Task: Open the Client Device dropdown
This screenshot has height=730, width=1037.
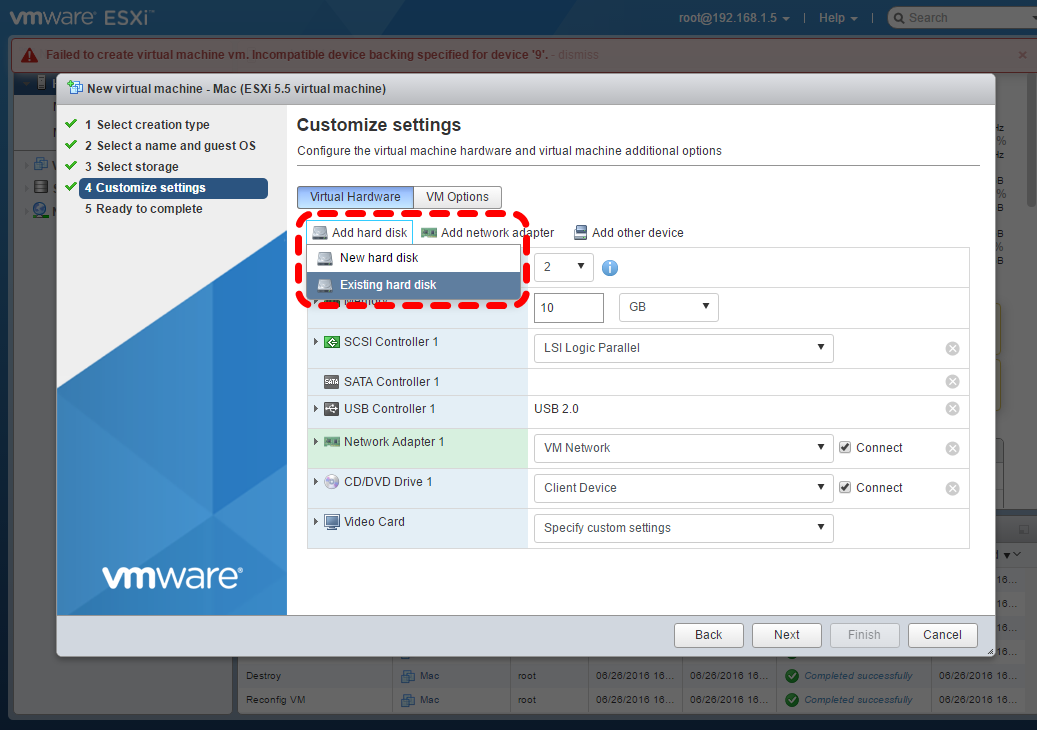Action: click(x=683, y=488)
